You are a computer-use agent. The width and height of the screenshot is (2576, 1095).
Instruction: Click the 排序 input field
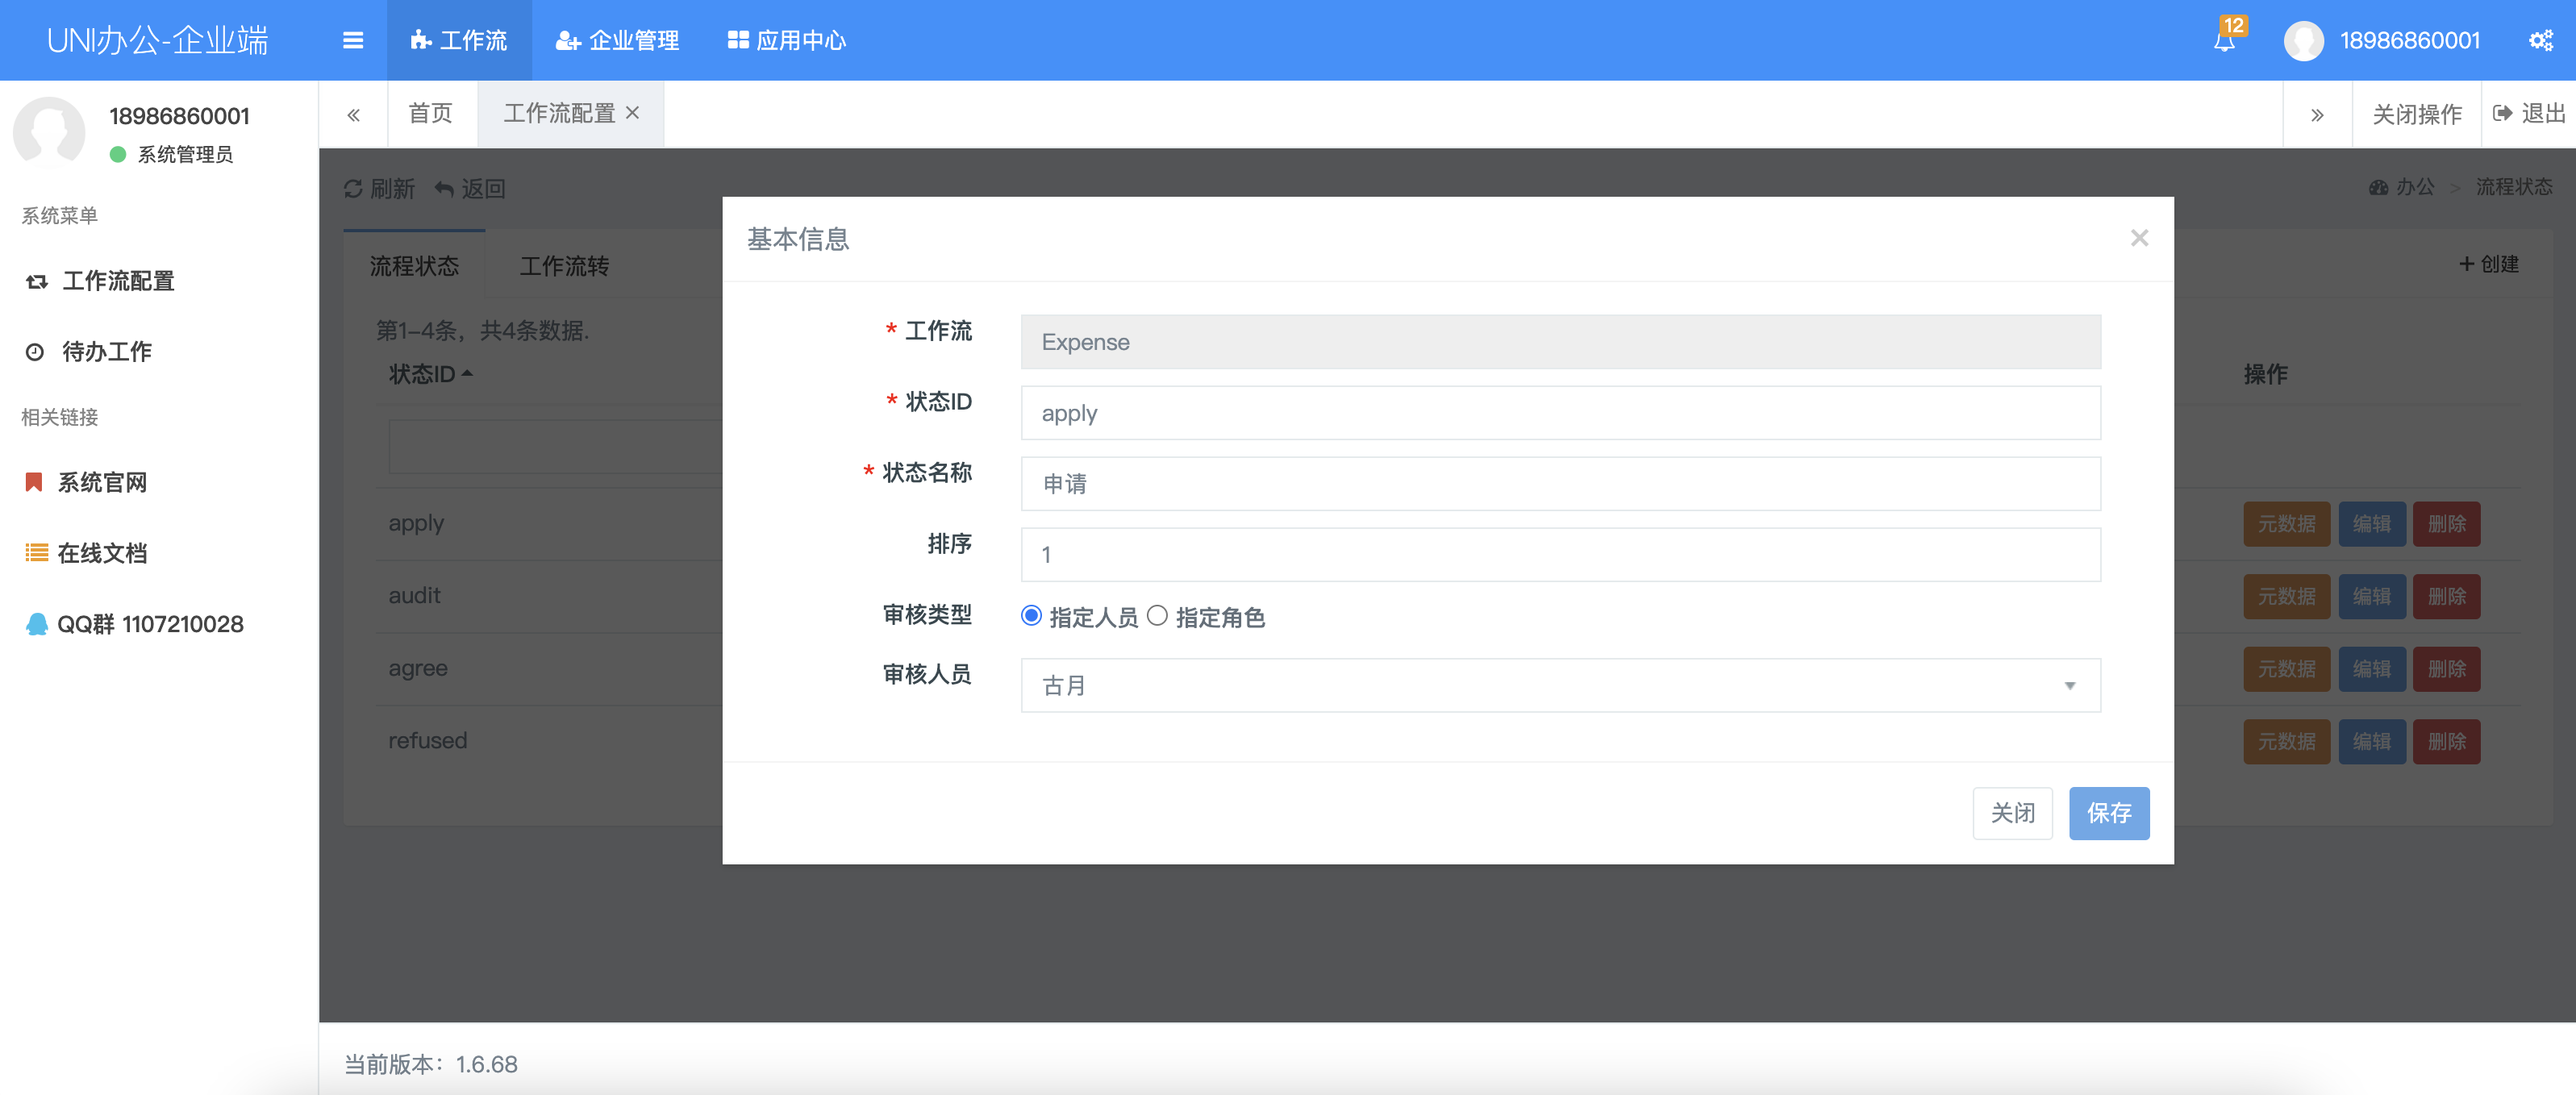(x=1560, y=555)
